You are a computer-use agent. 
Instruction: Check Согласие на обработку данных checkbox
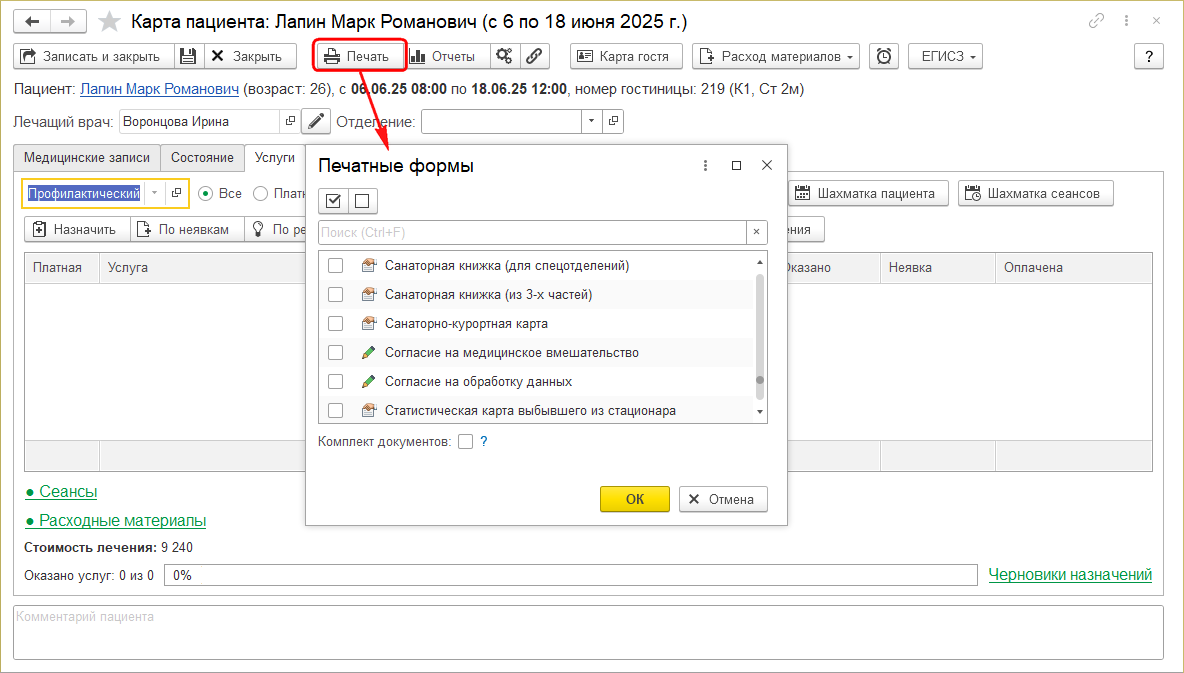click(x=335, y=381)
